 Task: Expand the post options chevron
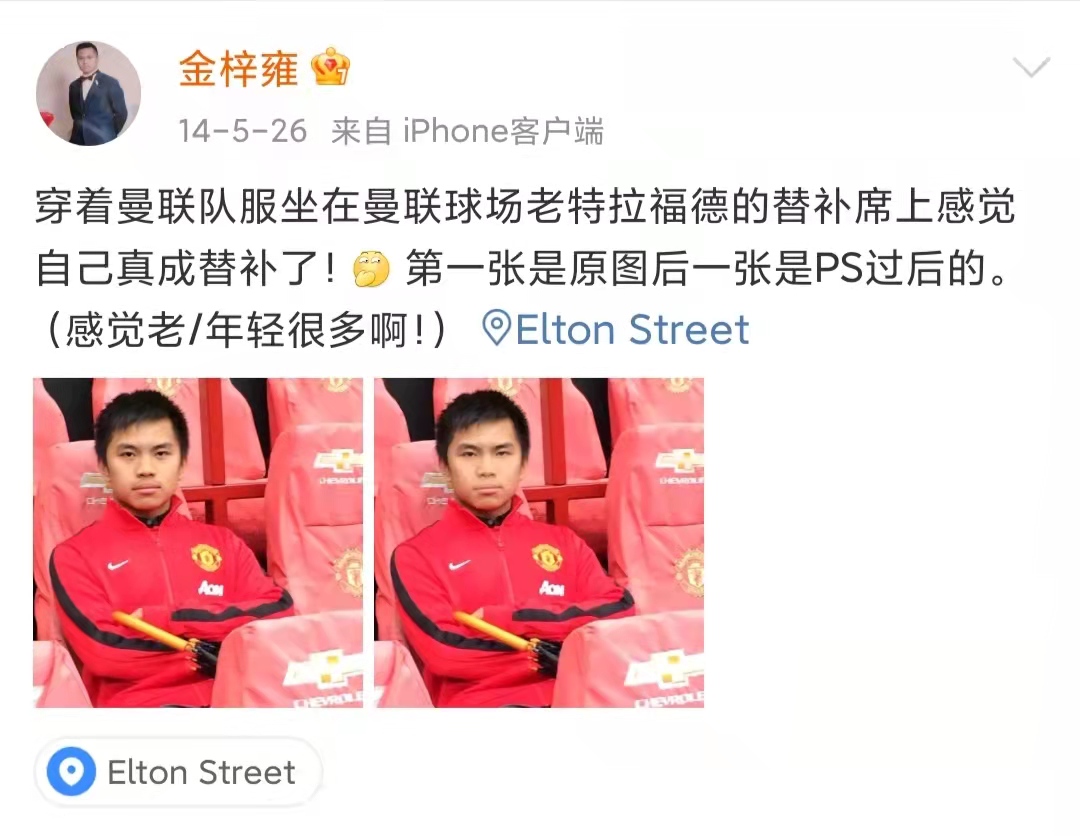(x=1031, y=67)
